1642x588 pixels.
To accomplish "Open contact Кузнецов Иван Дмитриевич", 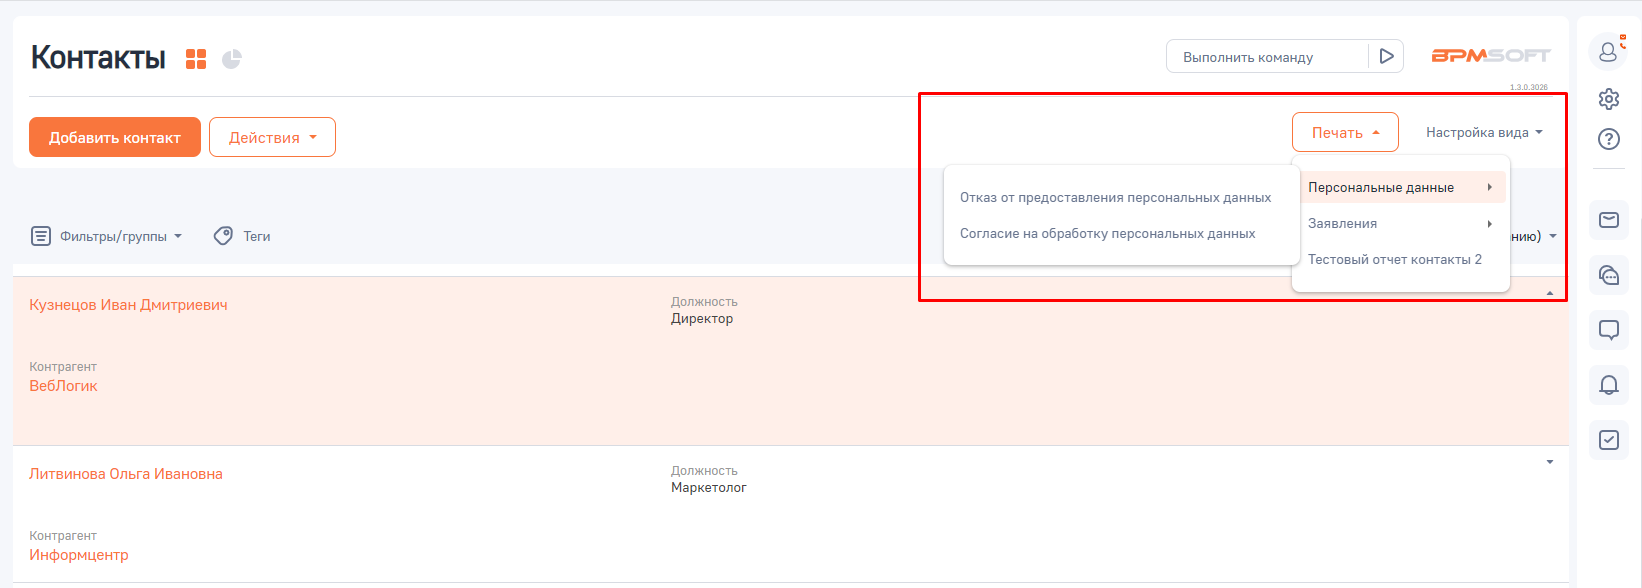I will click(128, 305).
